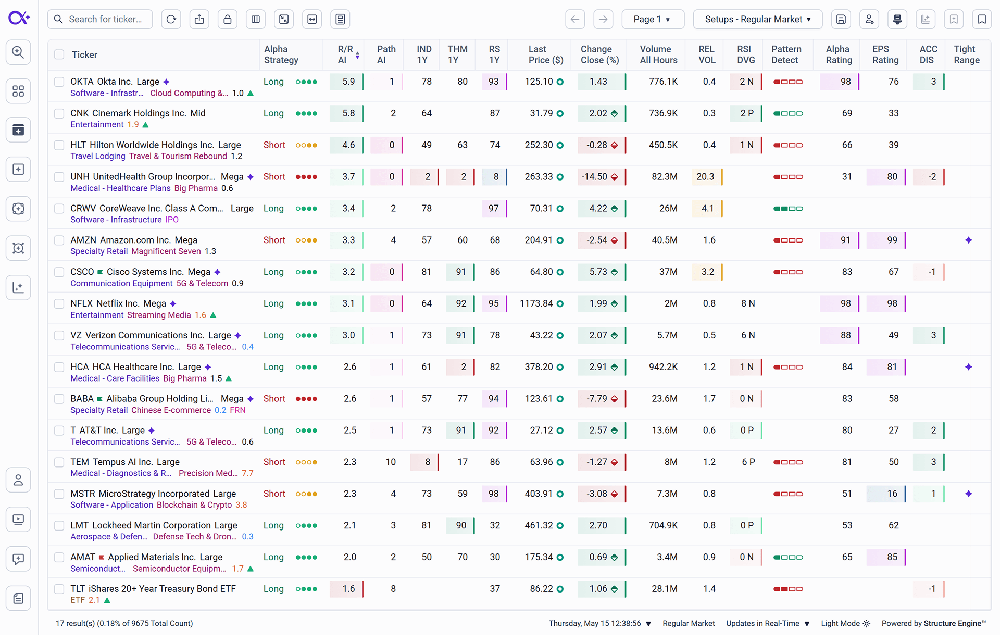This screenshot has height=635, width=1000.
Task: Open the scan frame icon in sidebar
Action: click(x=18, y=248)
